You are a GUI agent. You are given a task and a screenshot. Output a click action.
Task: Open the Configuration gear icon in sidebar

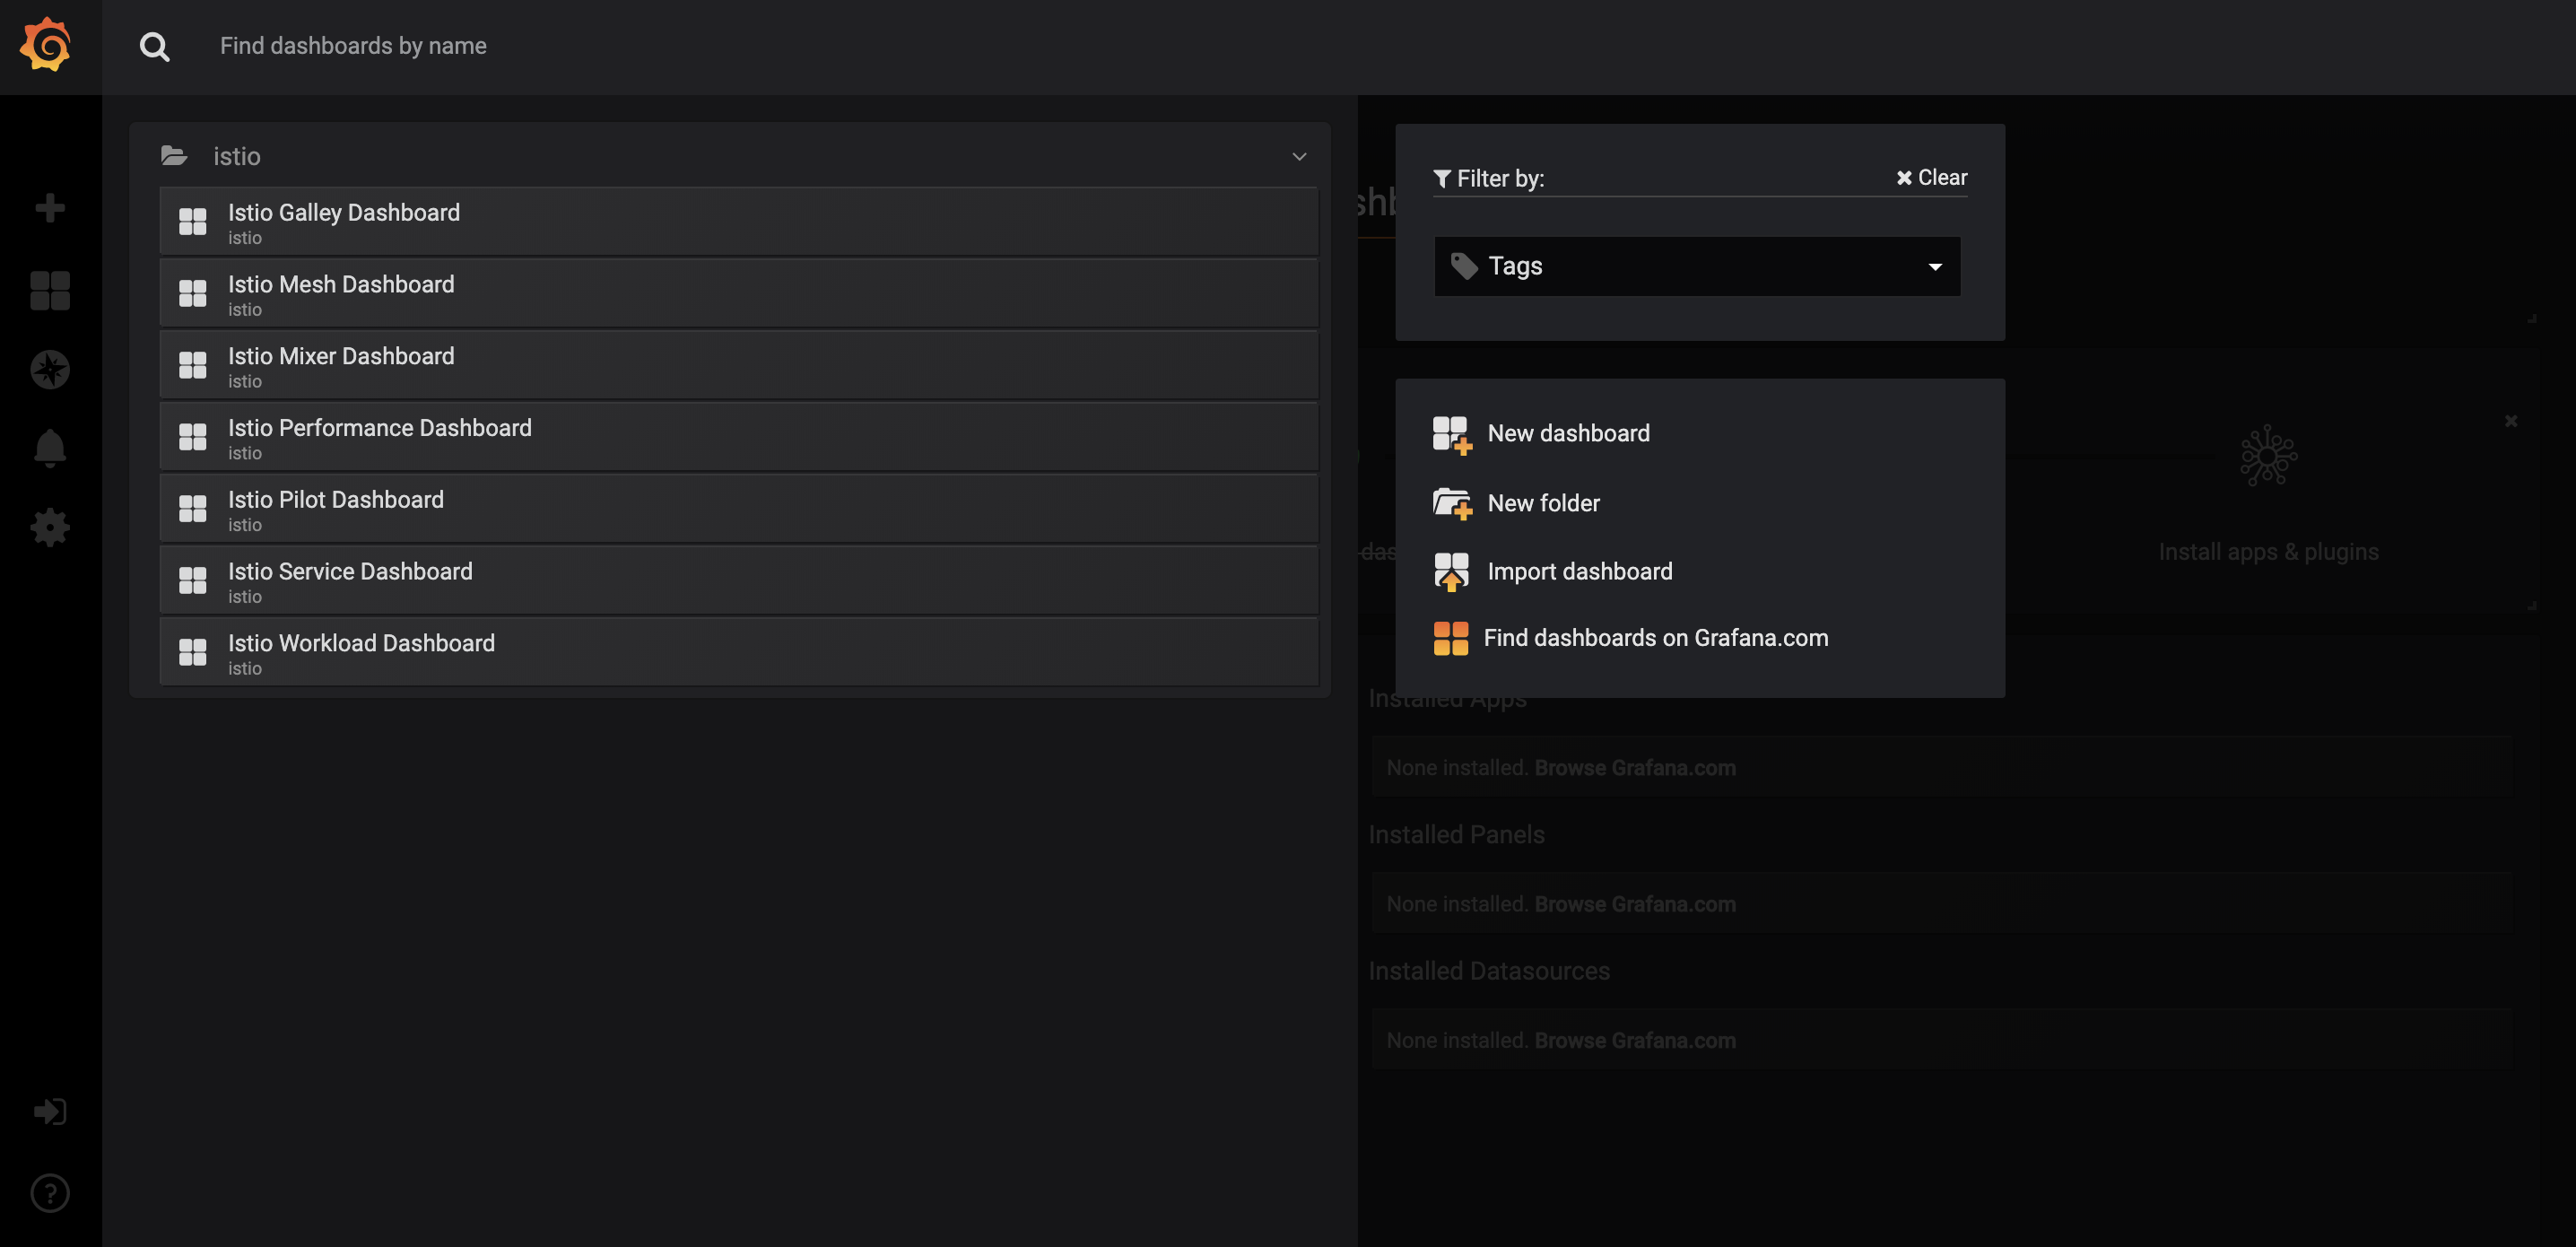click(x=50, y=527)
